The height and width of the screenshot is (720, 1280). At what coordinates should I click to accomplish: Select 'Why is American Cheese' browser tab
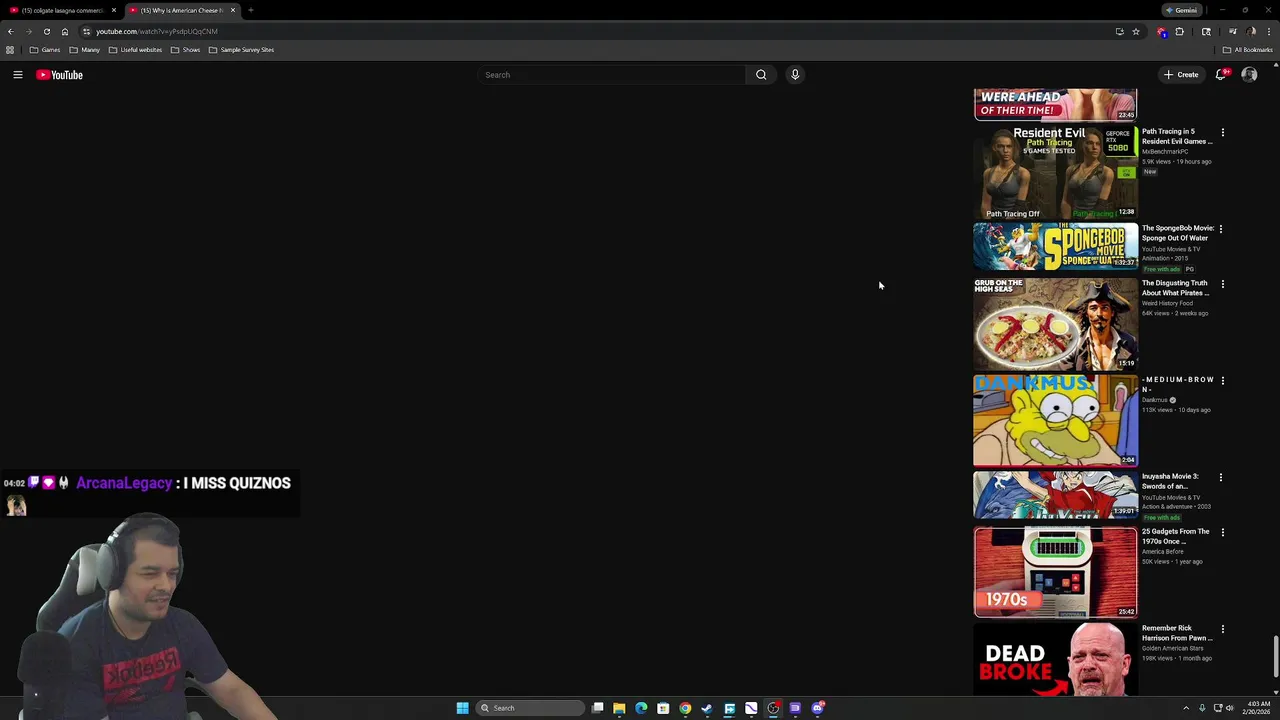181,10
